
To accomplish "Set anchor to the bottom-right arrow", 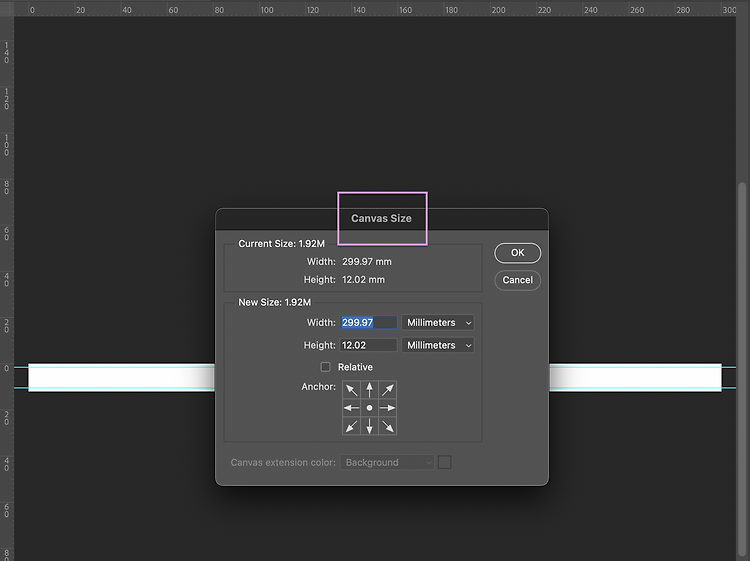I will coord(387,426).
